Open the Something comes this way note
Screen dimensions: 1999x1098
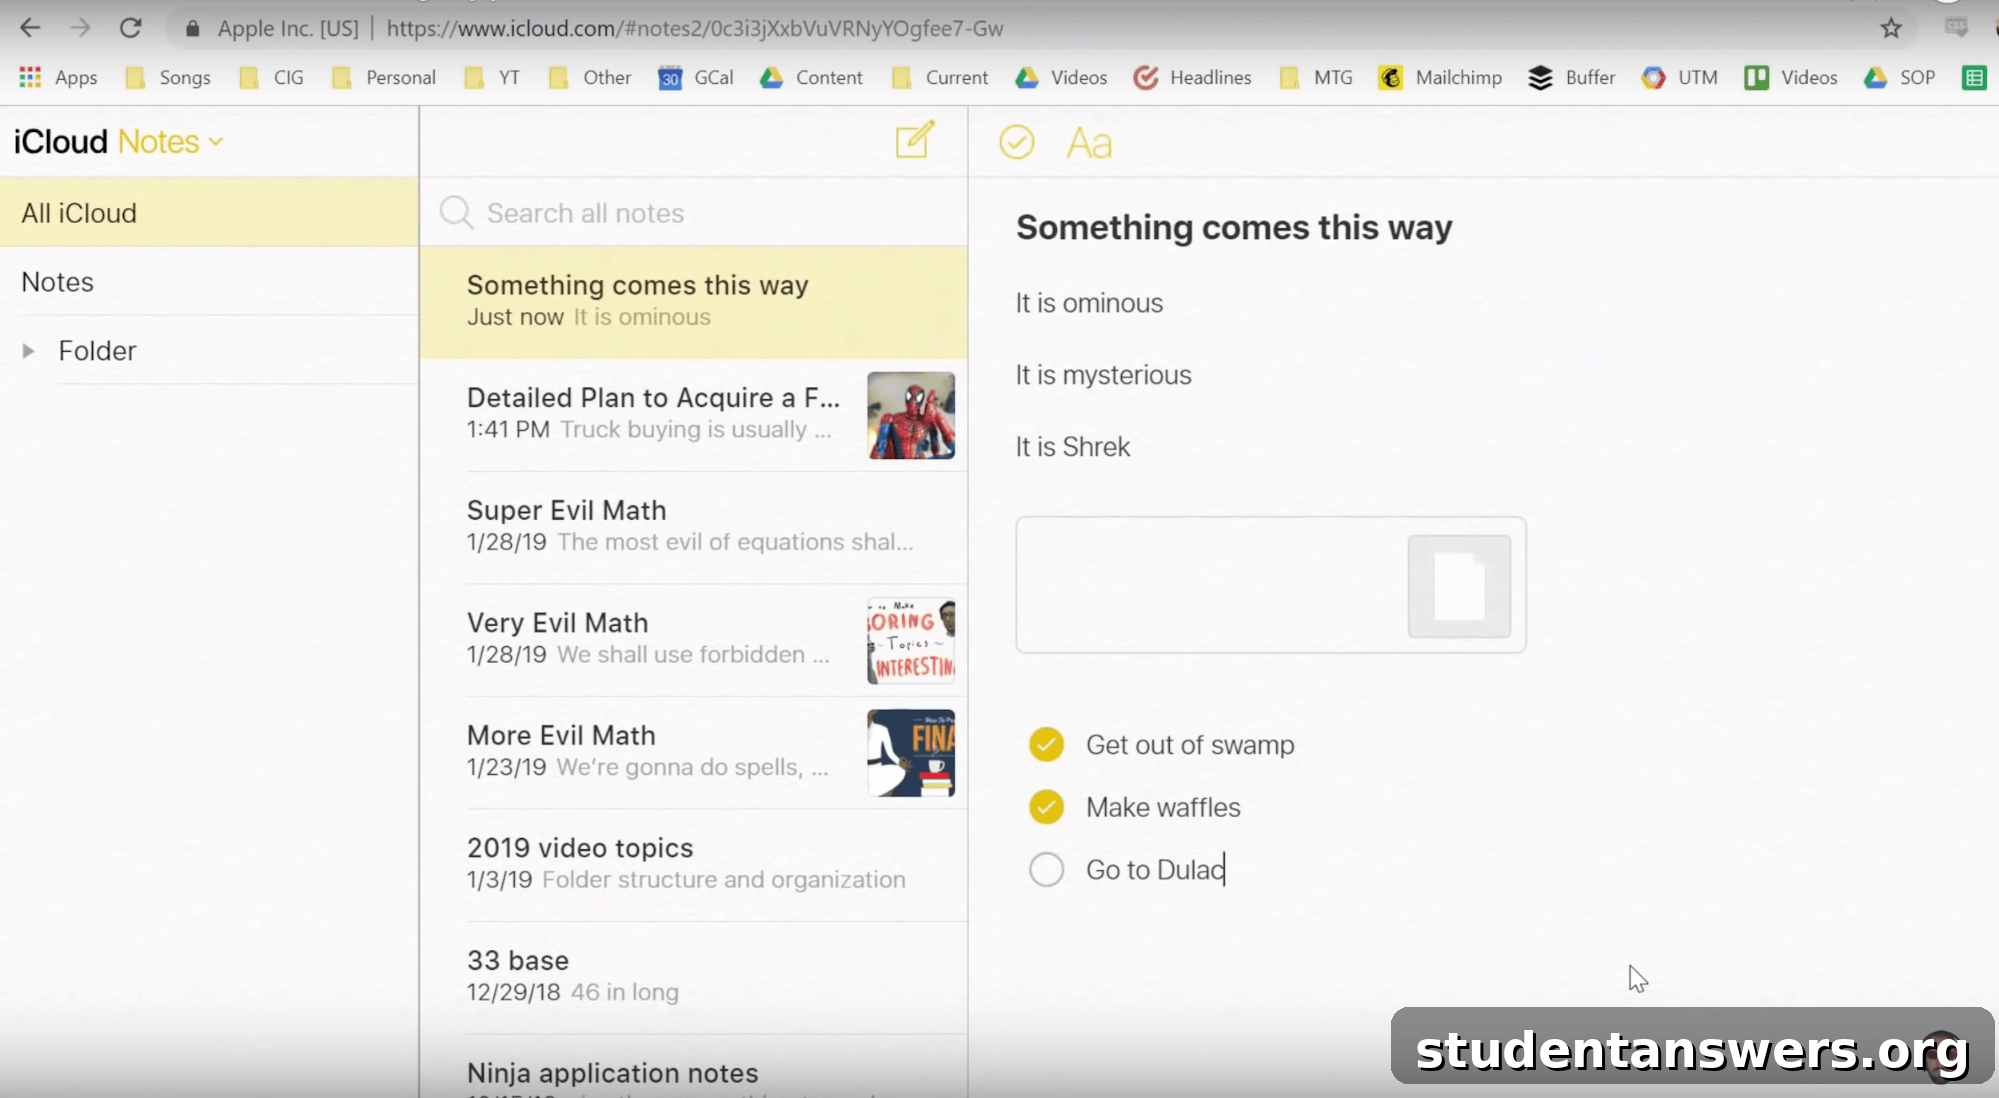[x=693, y=301]
